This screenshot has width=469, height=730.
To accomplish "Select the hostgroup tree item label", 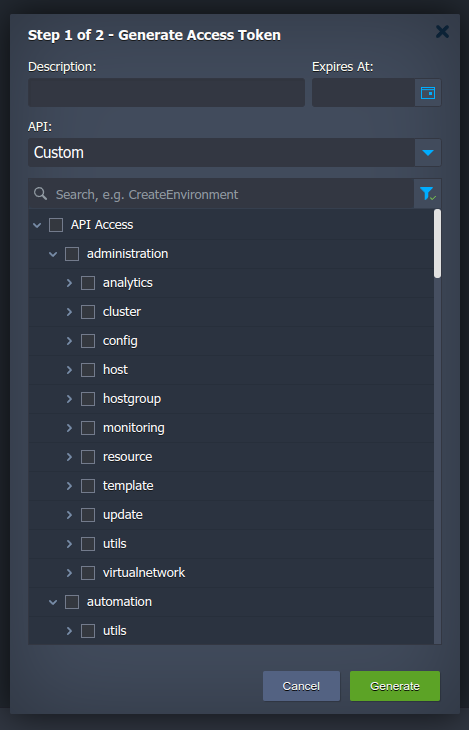I will pos(132,399).
